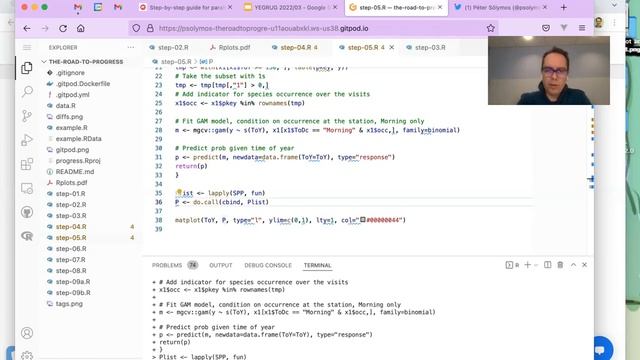640x360 pixels.
Task: Go back in browser history
Action: tap(27, 28)
